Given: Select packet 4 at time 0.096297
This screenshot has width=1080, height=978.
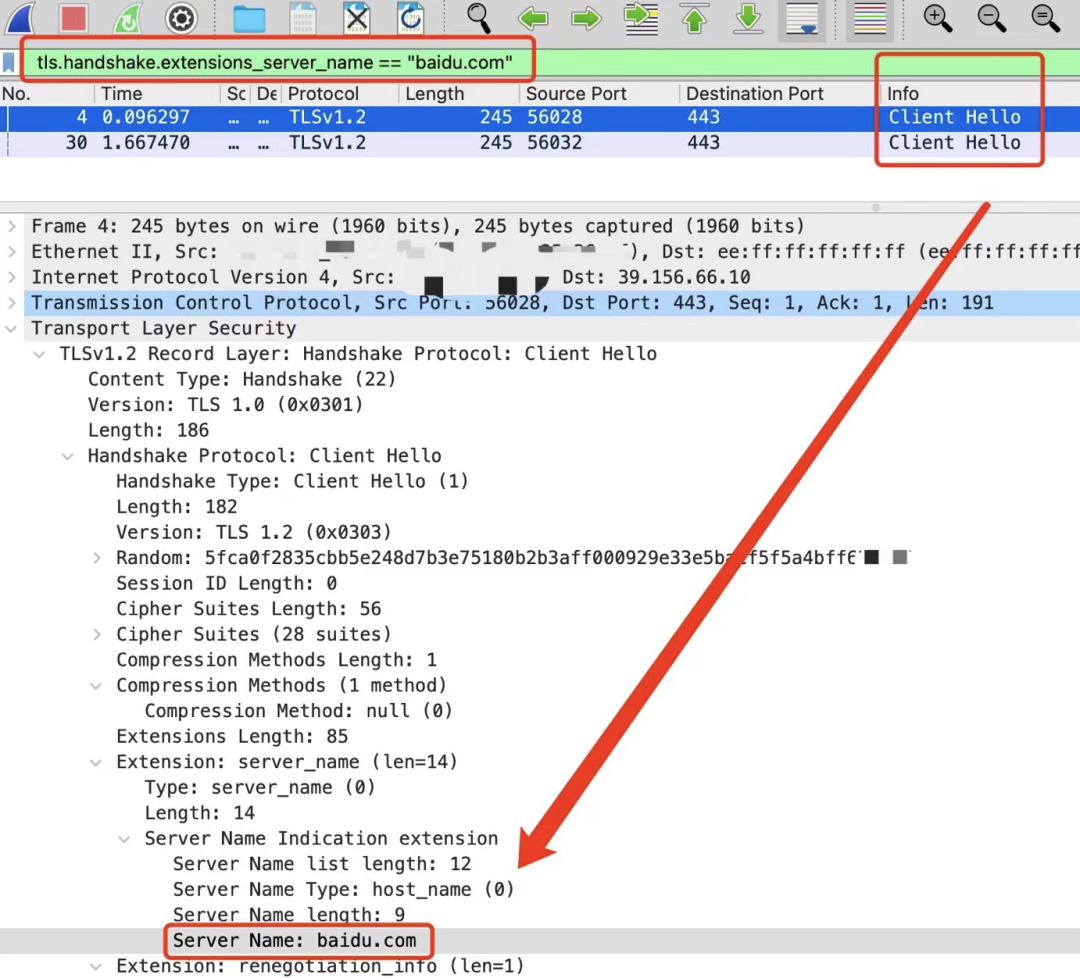Looking at the screenshot, I should pos(540,118).
